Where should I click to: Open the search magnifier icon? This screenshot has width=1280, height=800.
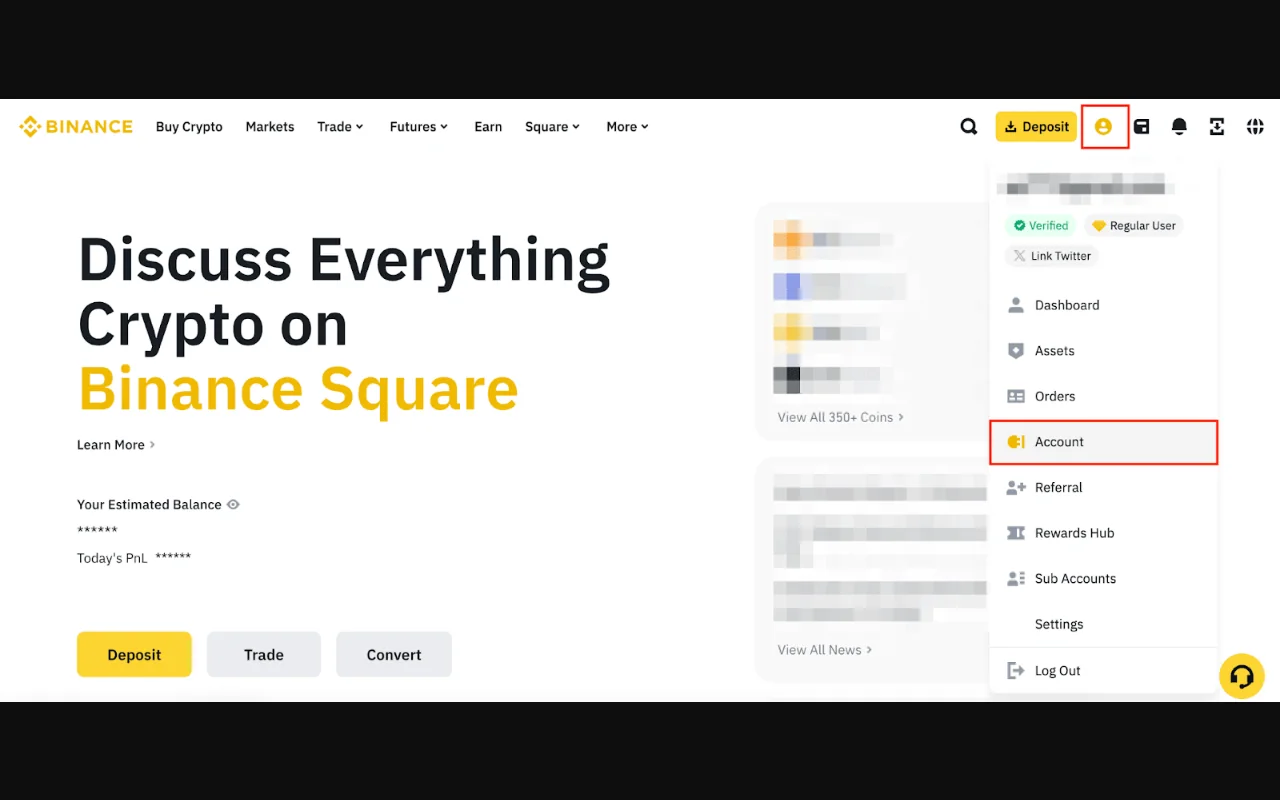tap(968, 126)
